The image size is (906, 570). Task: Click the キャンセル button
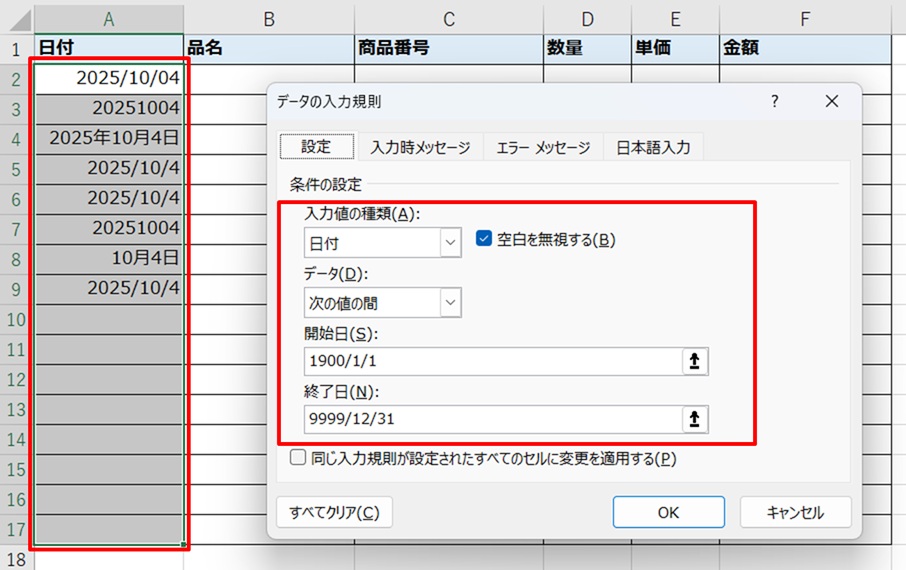coord(795,512)
